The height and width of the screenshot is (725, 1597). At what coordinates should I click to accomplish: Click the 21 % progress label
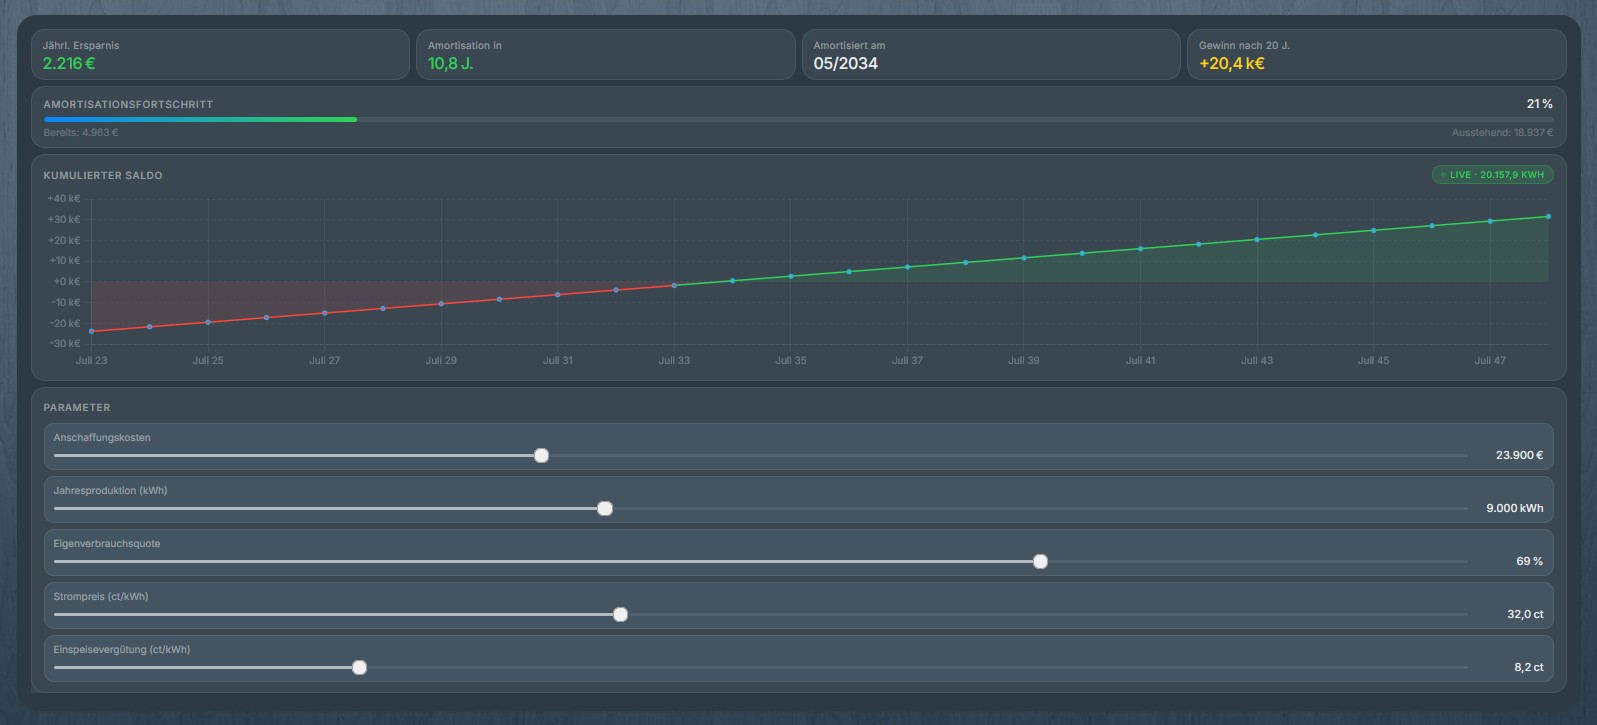point(1539,104)
